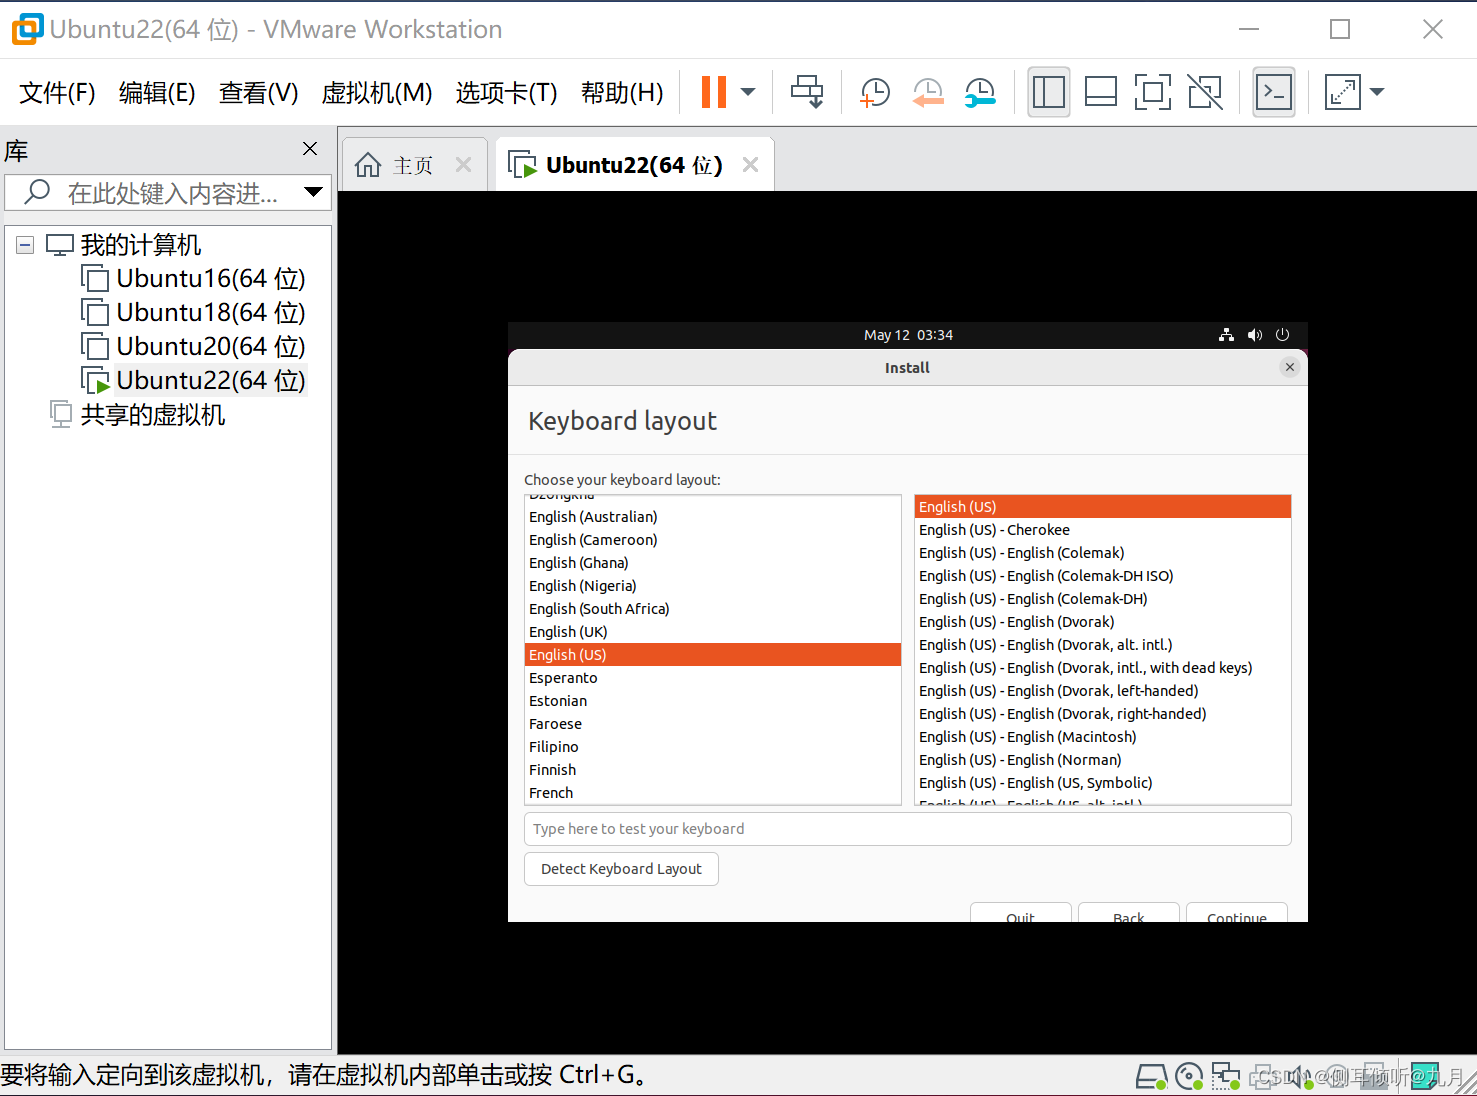Click the Continue button
Viewport: 1477px width, 1096px height.
1237,913
